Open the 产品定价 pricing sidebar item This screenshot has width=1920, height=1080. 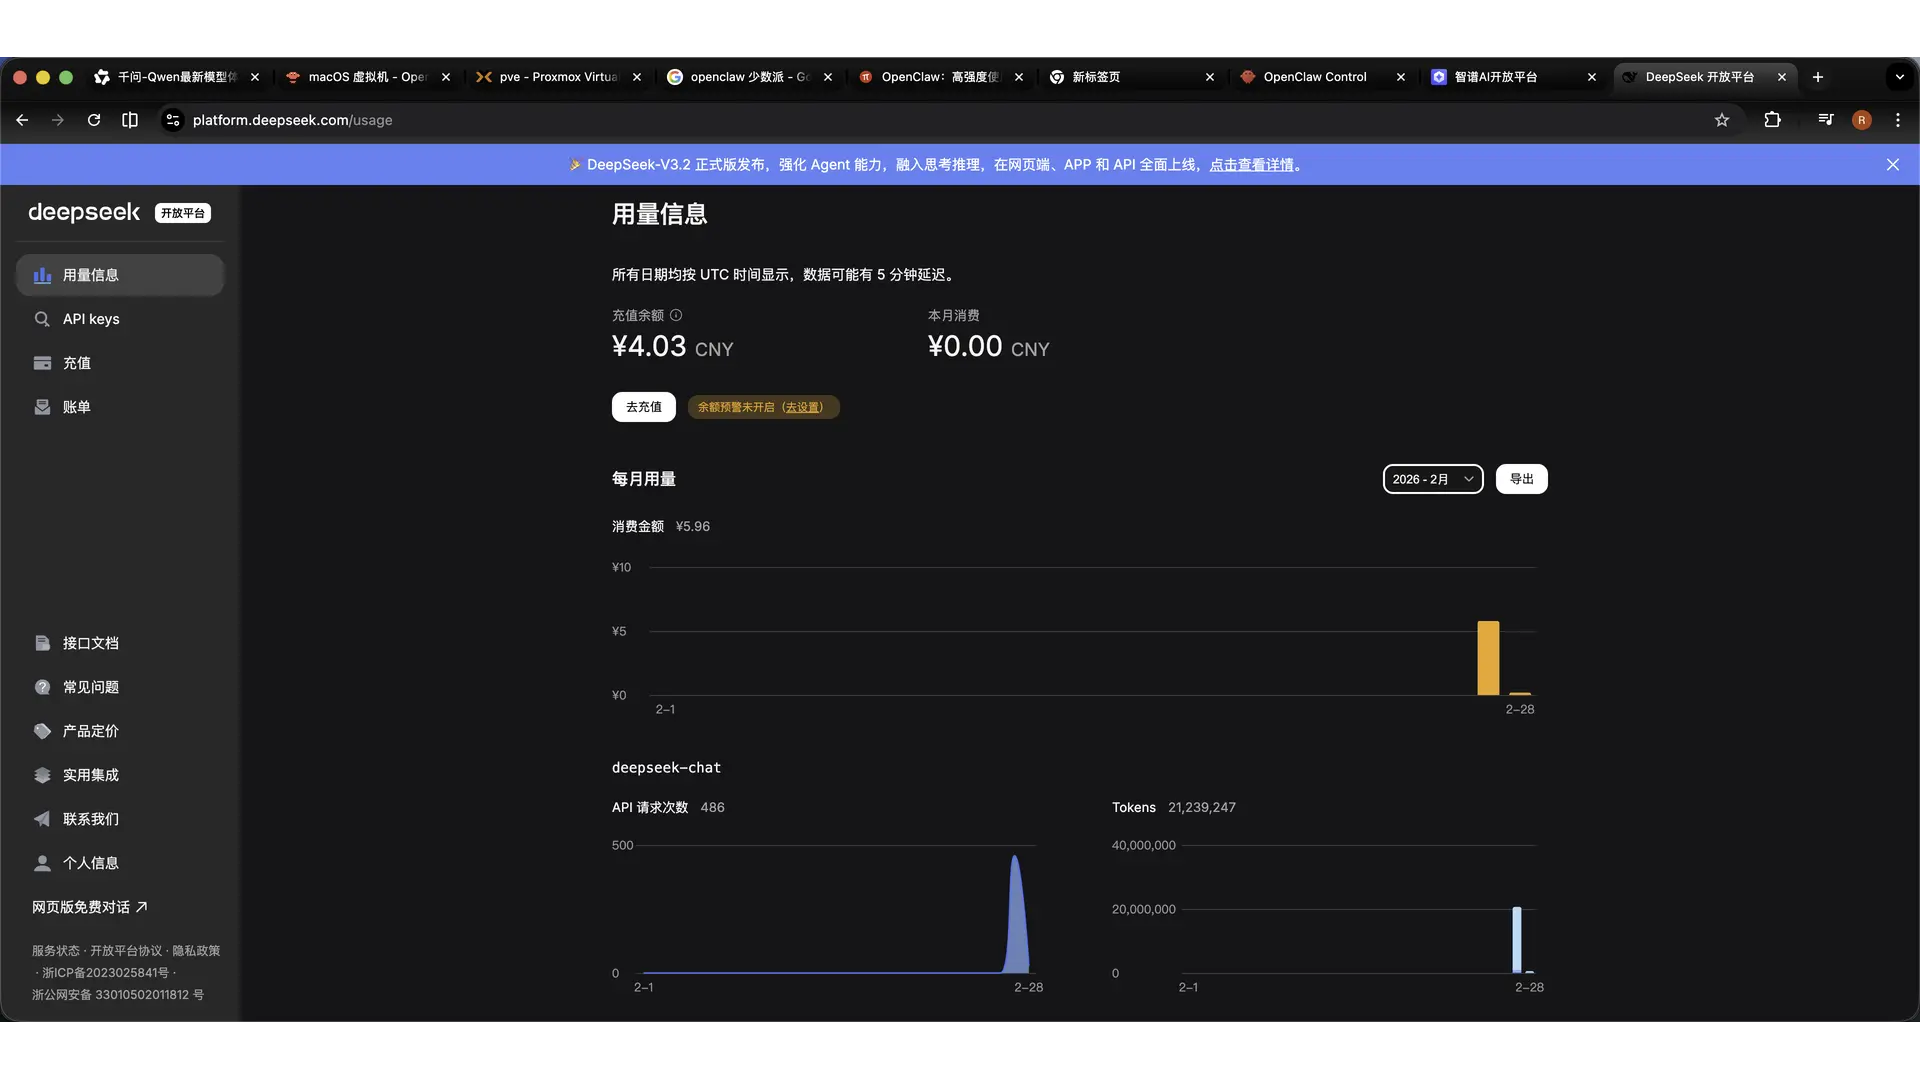[90, 731]
